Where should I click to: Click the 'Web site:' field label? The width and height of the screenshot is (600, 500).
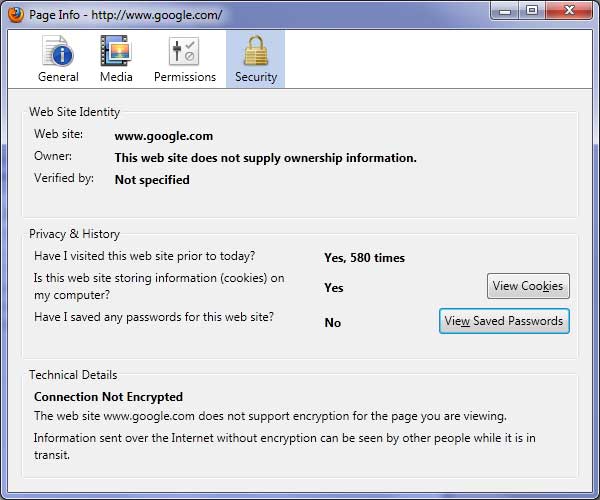pos(59,134)
